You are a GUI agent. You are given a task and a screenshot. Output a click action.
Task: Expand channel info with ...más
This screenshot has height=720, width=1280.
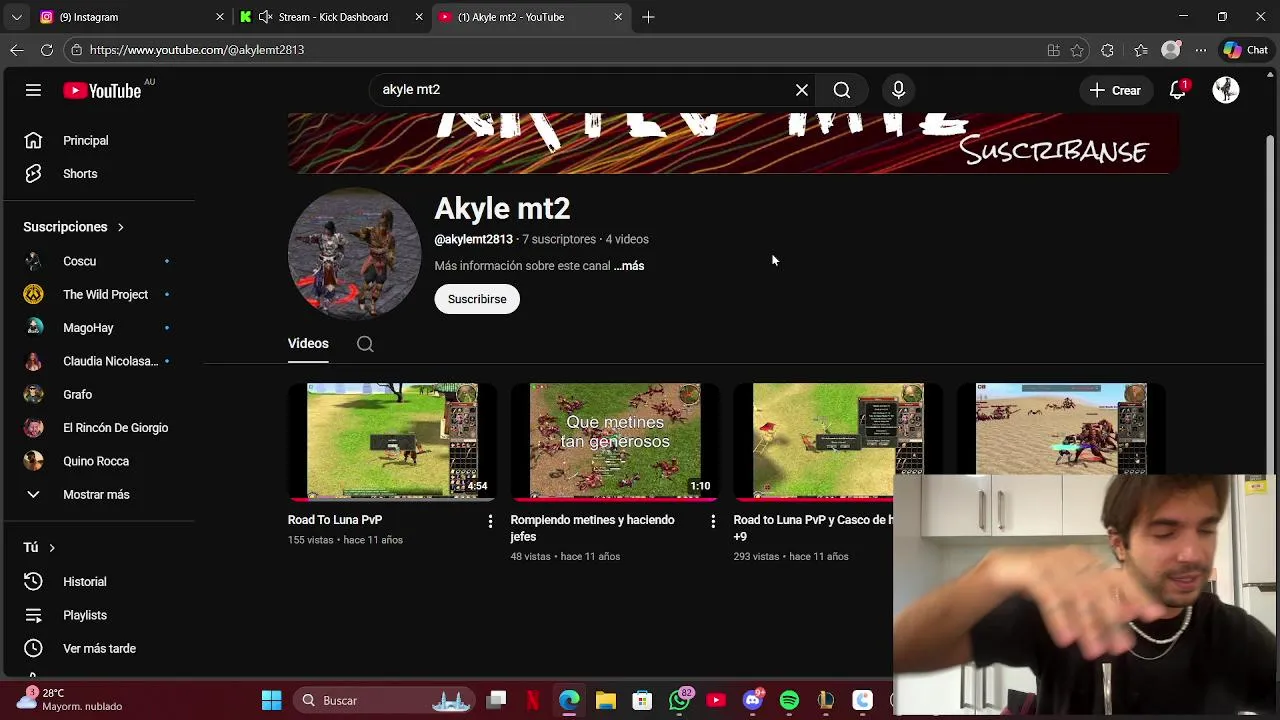click(x=629, y=266)
